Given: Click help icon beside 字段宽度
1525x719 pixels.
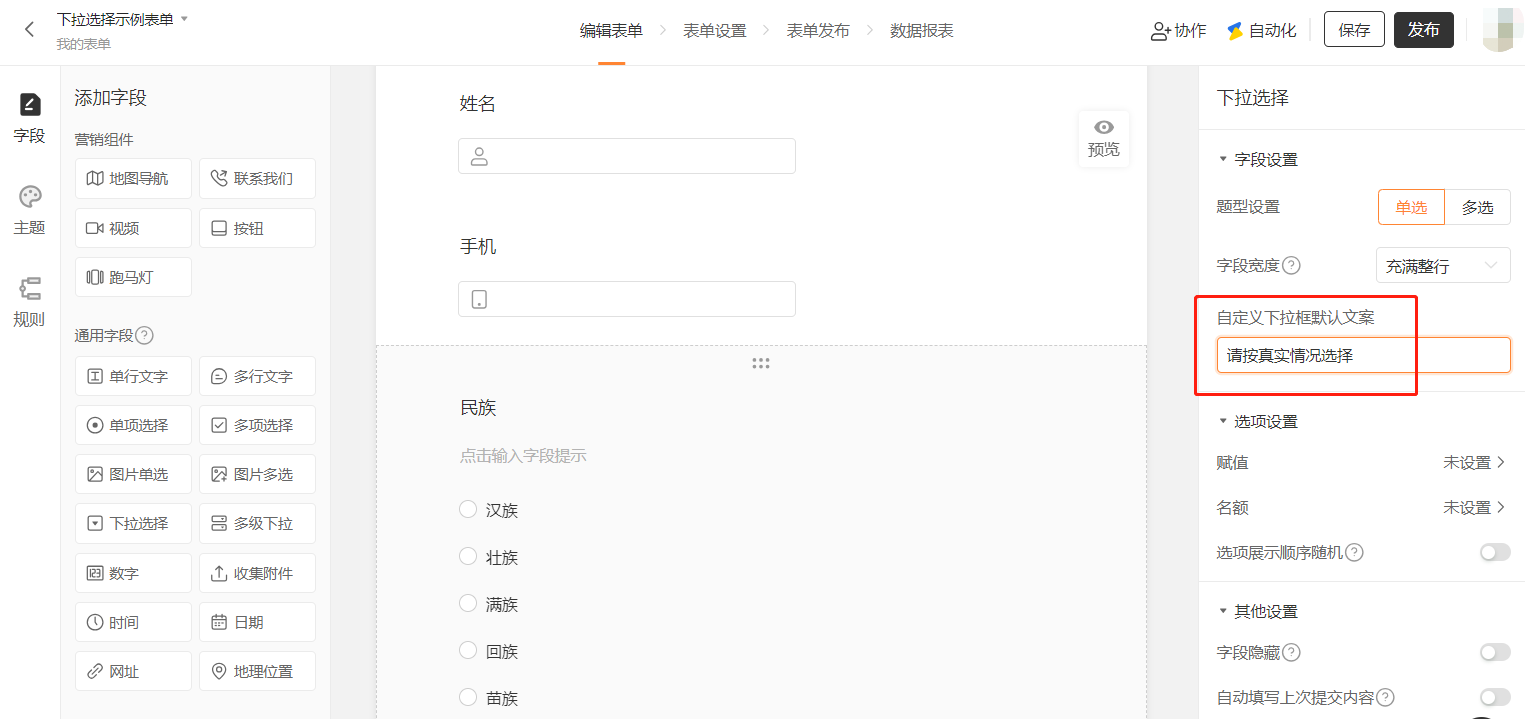Looking at the screenshot, I should pyautogui.click(x=1291, y=265).
